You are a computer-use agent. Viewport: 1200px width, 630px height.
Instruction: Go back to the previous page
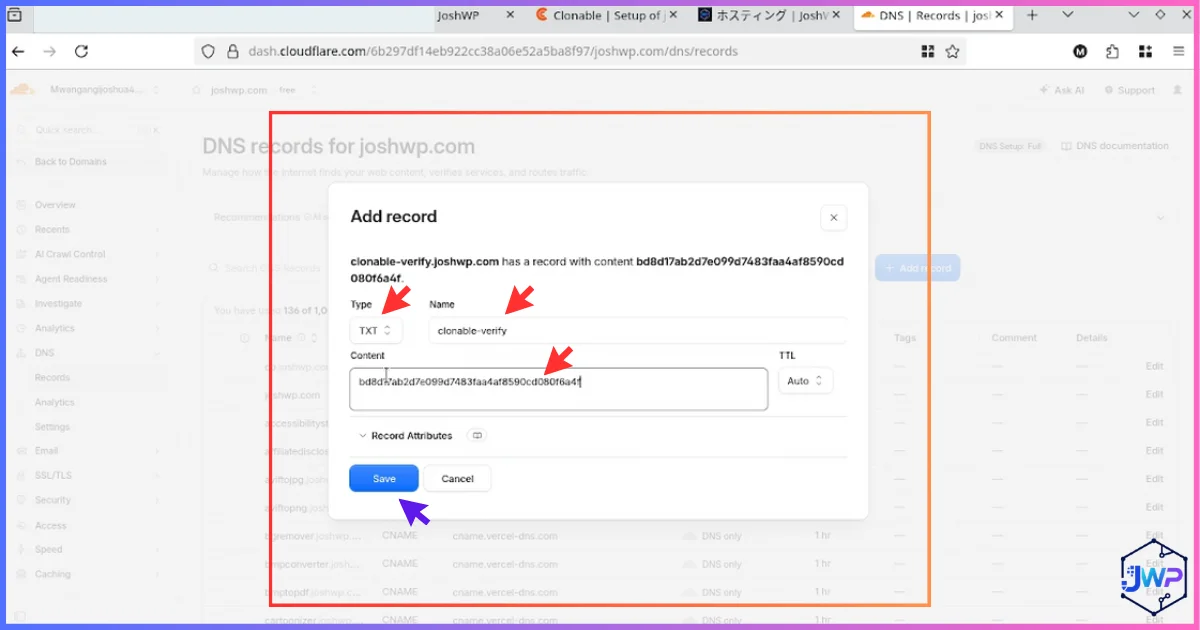click(x=19, y=51)
